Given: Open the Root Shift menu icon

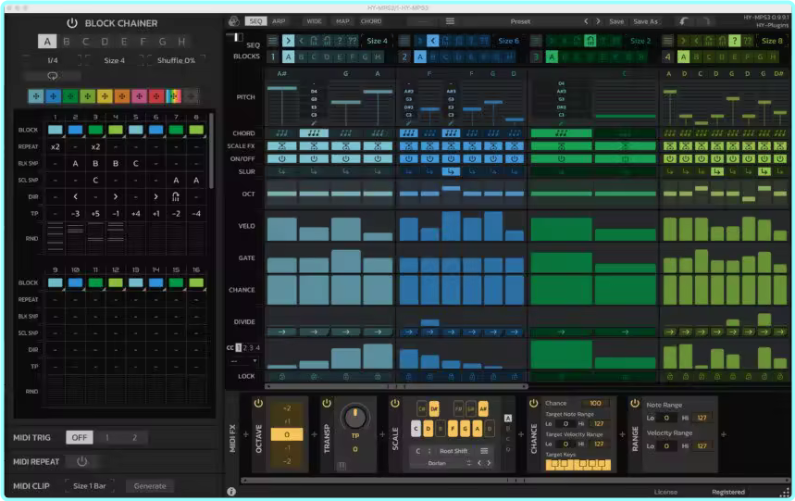Looking at the screenshot, I should point(484,451).
